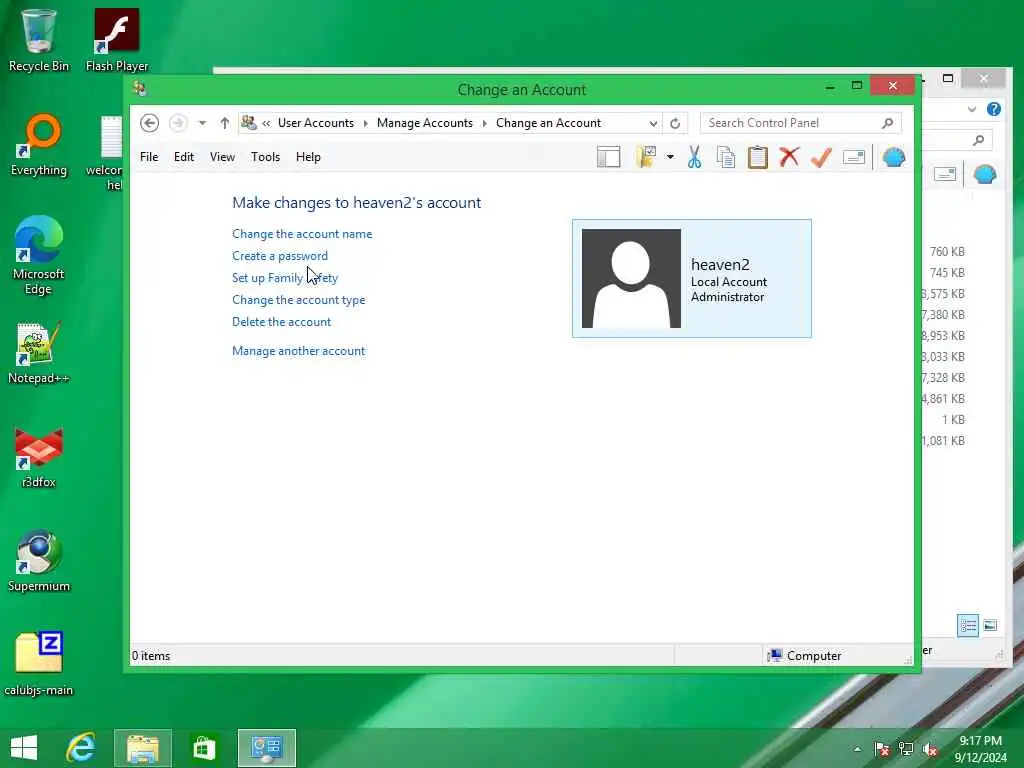Click Create a password
This screenshot has width=1024, height=768.
[280, 256]
